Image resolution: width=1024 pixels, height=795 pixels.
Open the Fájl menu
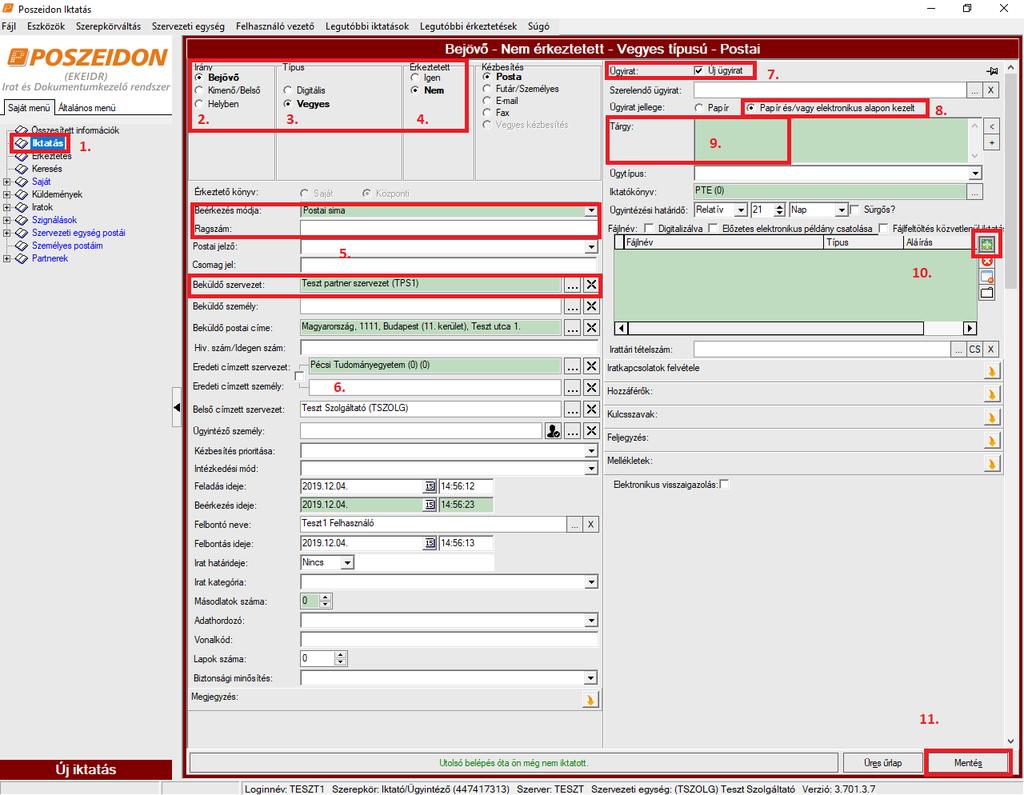coord(8,26)
